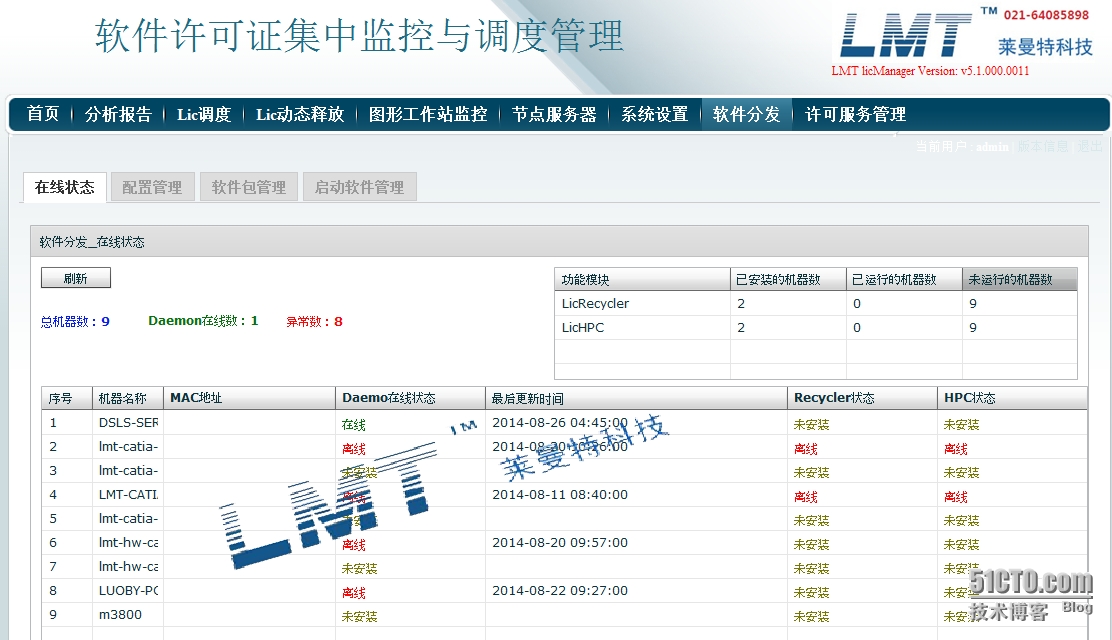
Task: Select the LicHPC row
Action: (816, 328)
